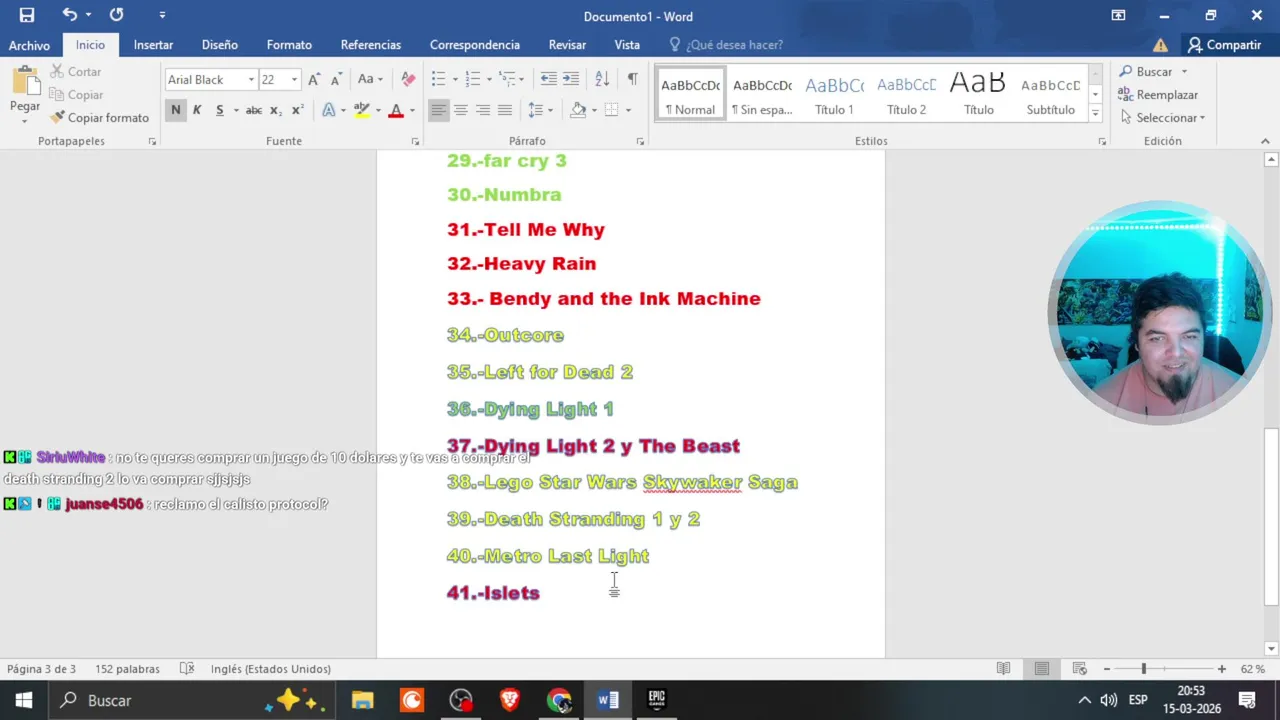Apply subscript formatting
This screenshot has height=720, width=1280.
click(276, 110)
